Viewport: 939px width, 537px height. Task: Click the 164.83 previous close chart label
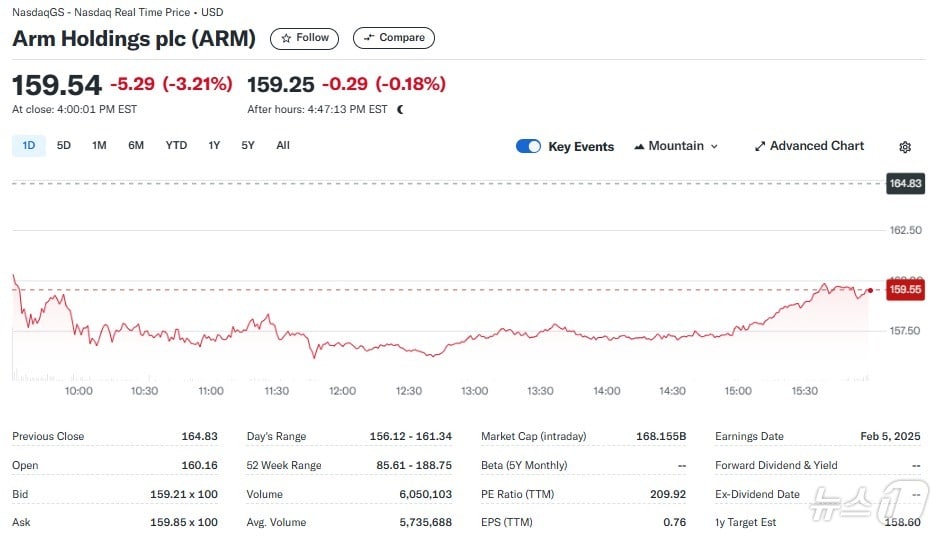(x=905, y=183)
